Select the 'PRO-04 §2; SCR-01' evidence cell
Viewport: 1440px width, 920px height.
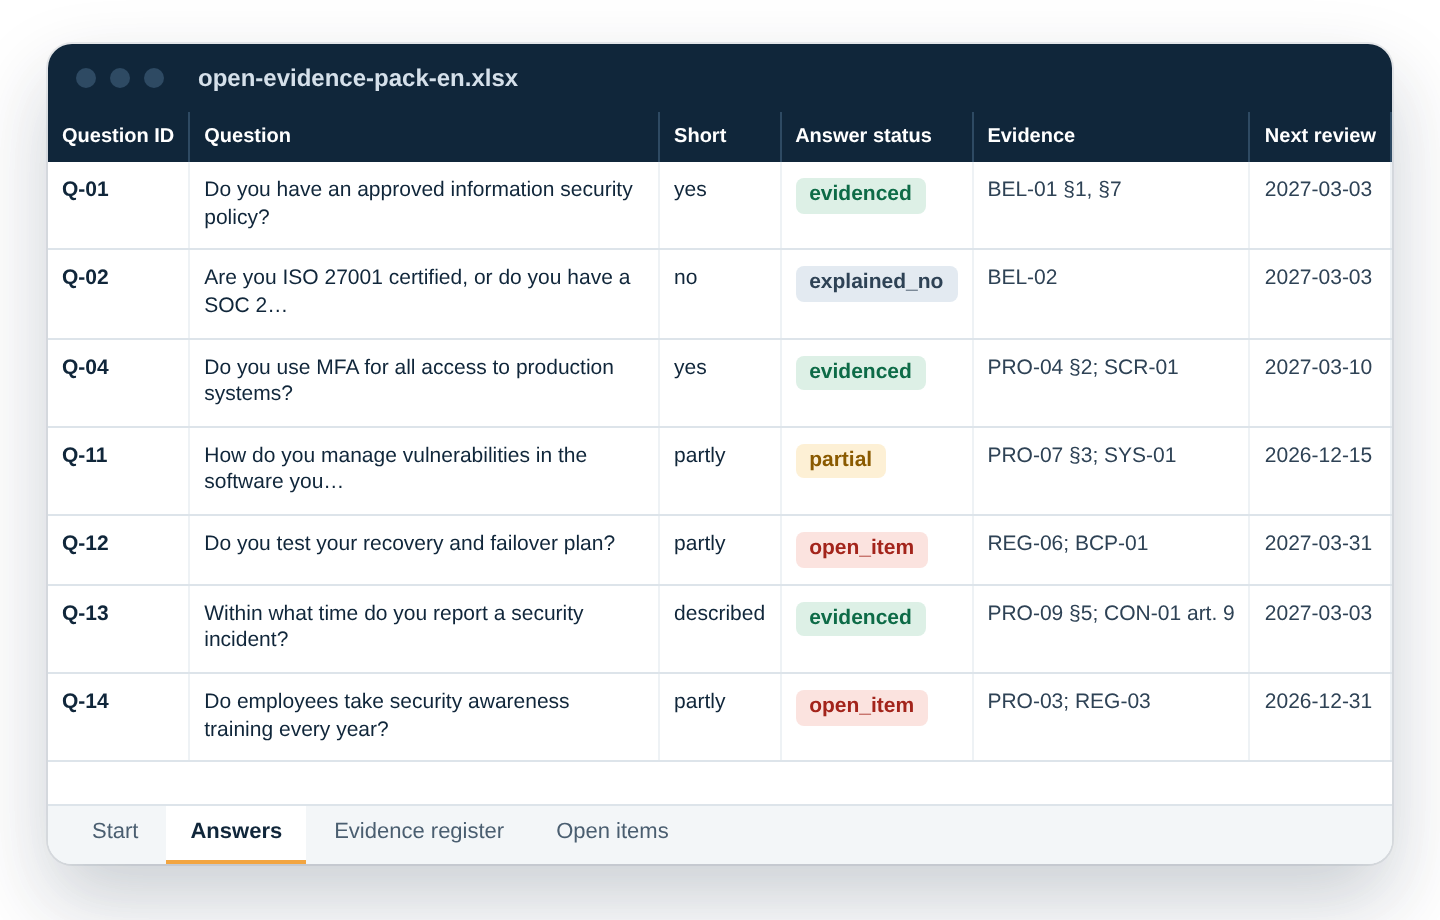coord(1111,383)
